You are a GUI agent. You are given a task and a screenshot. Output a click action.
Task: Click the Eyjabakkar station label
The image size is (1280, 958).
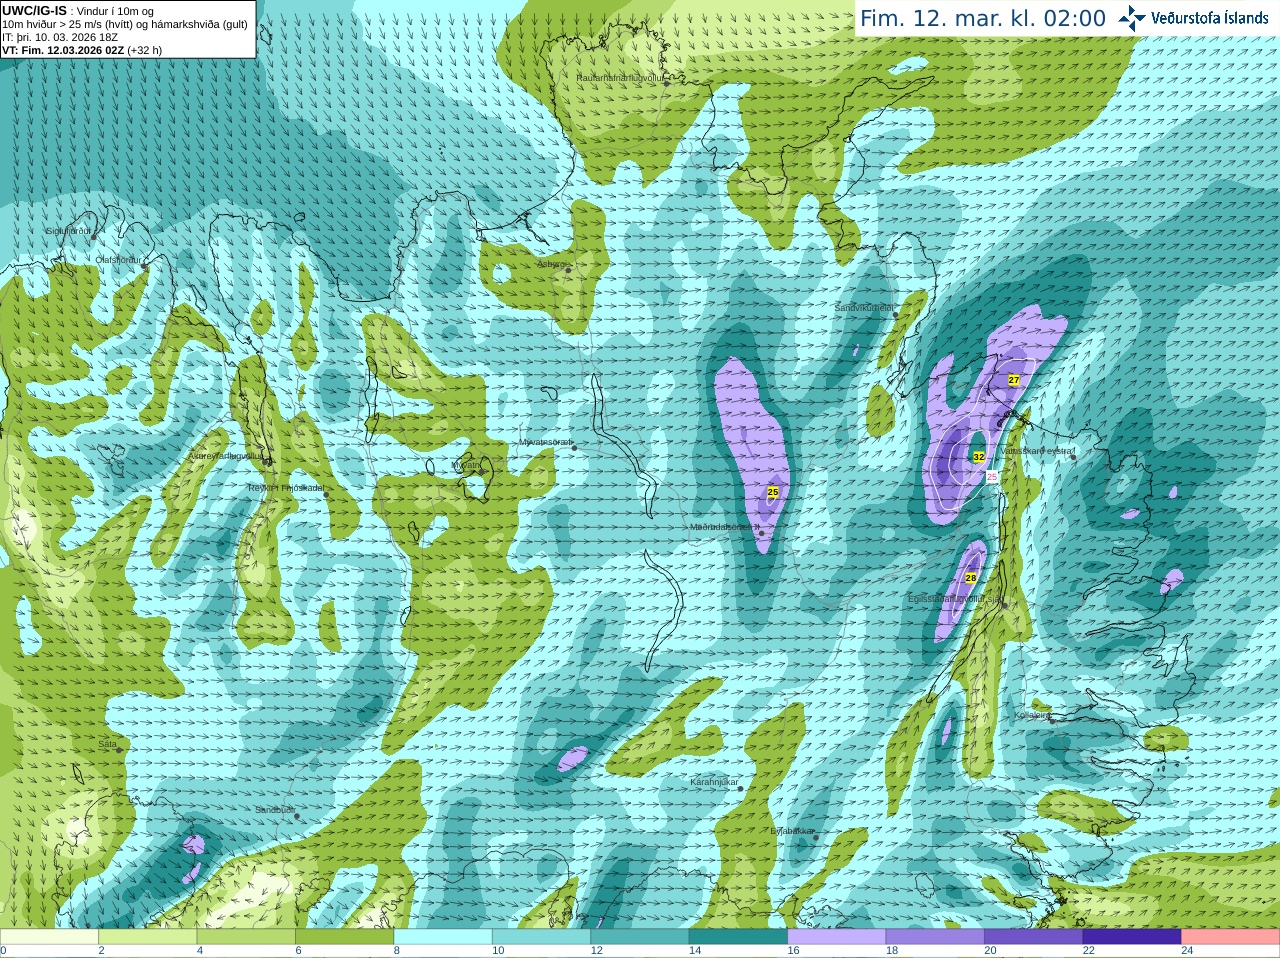pyautogui.click(x=793, y=831)
